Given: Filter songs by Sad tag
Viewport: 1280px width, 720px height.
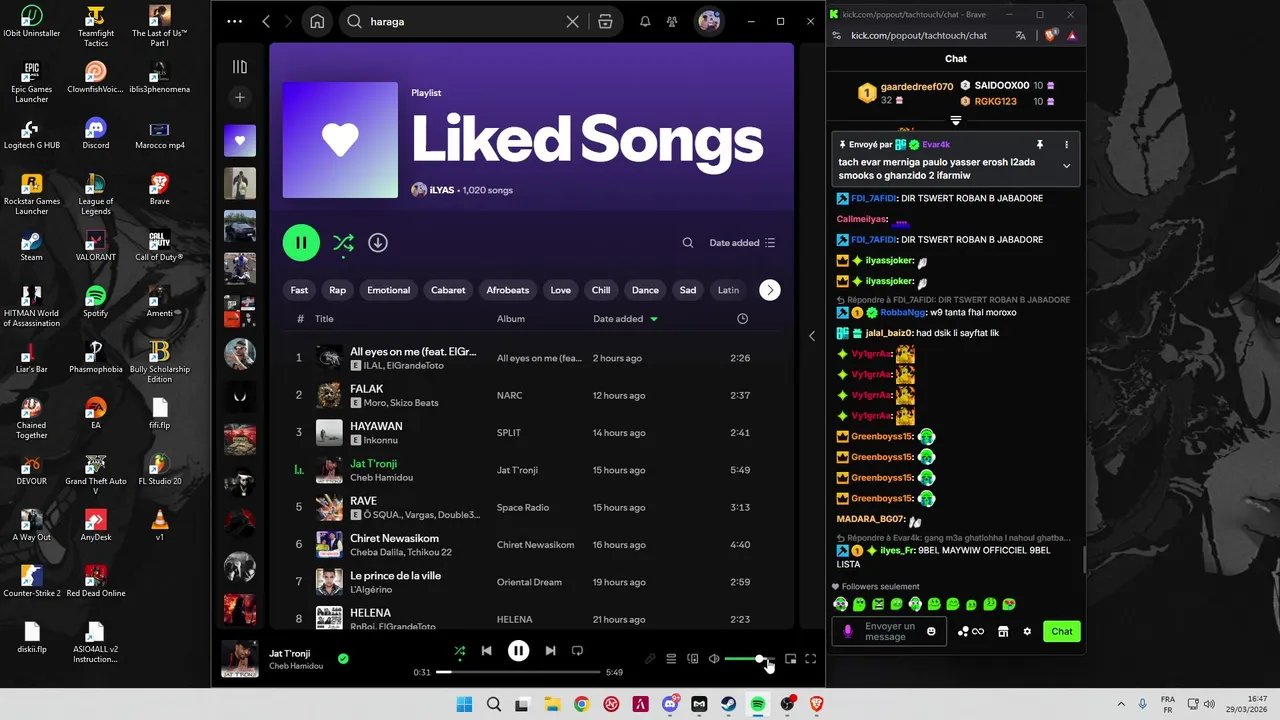Looking at the screenshot, I should coord(688,290).
